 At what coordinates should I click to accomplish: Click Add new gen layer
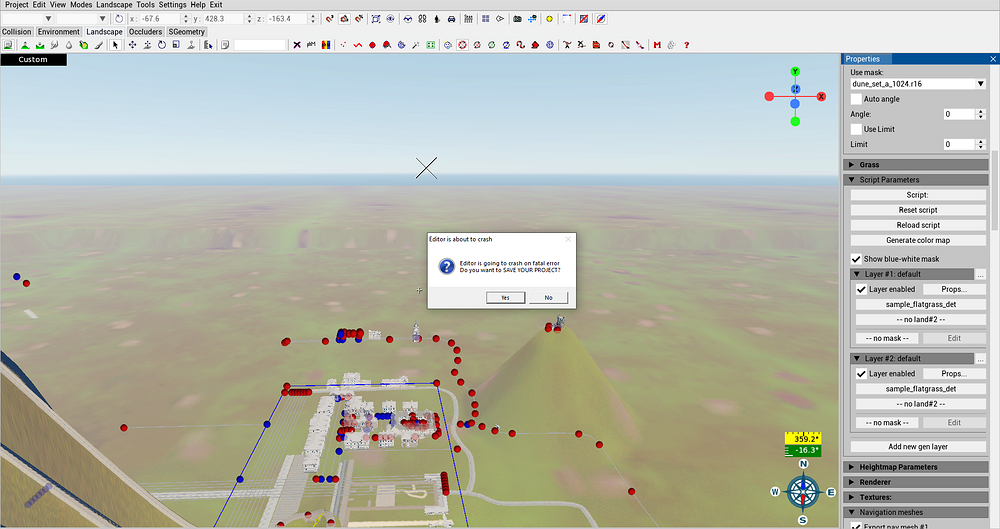(x=918, y=447)
